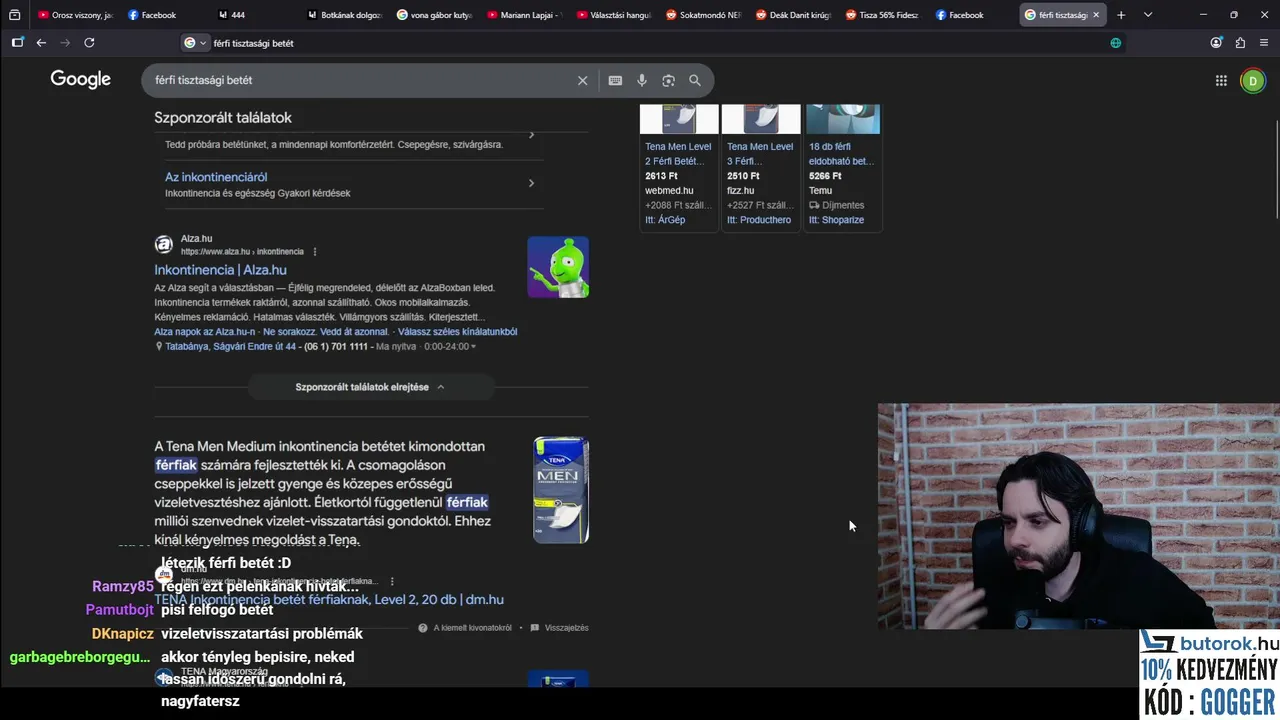Click the '(06 1) 701 1111' phone number
This screenshot has width=1280, height=720.
tap(336, 347)
